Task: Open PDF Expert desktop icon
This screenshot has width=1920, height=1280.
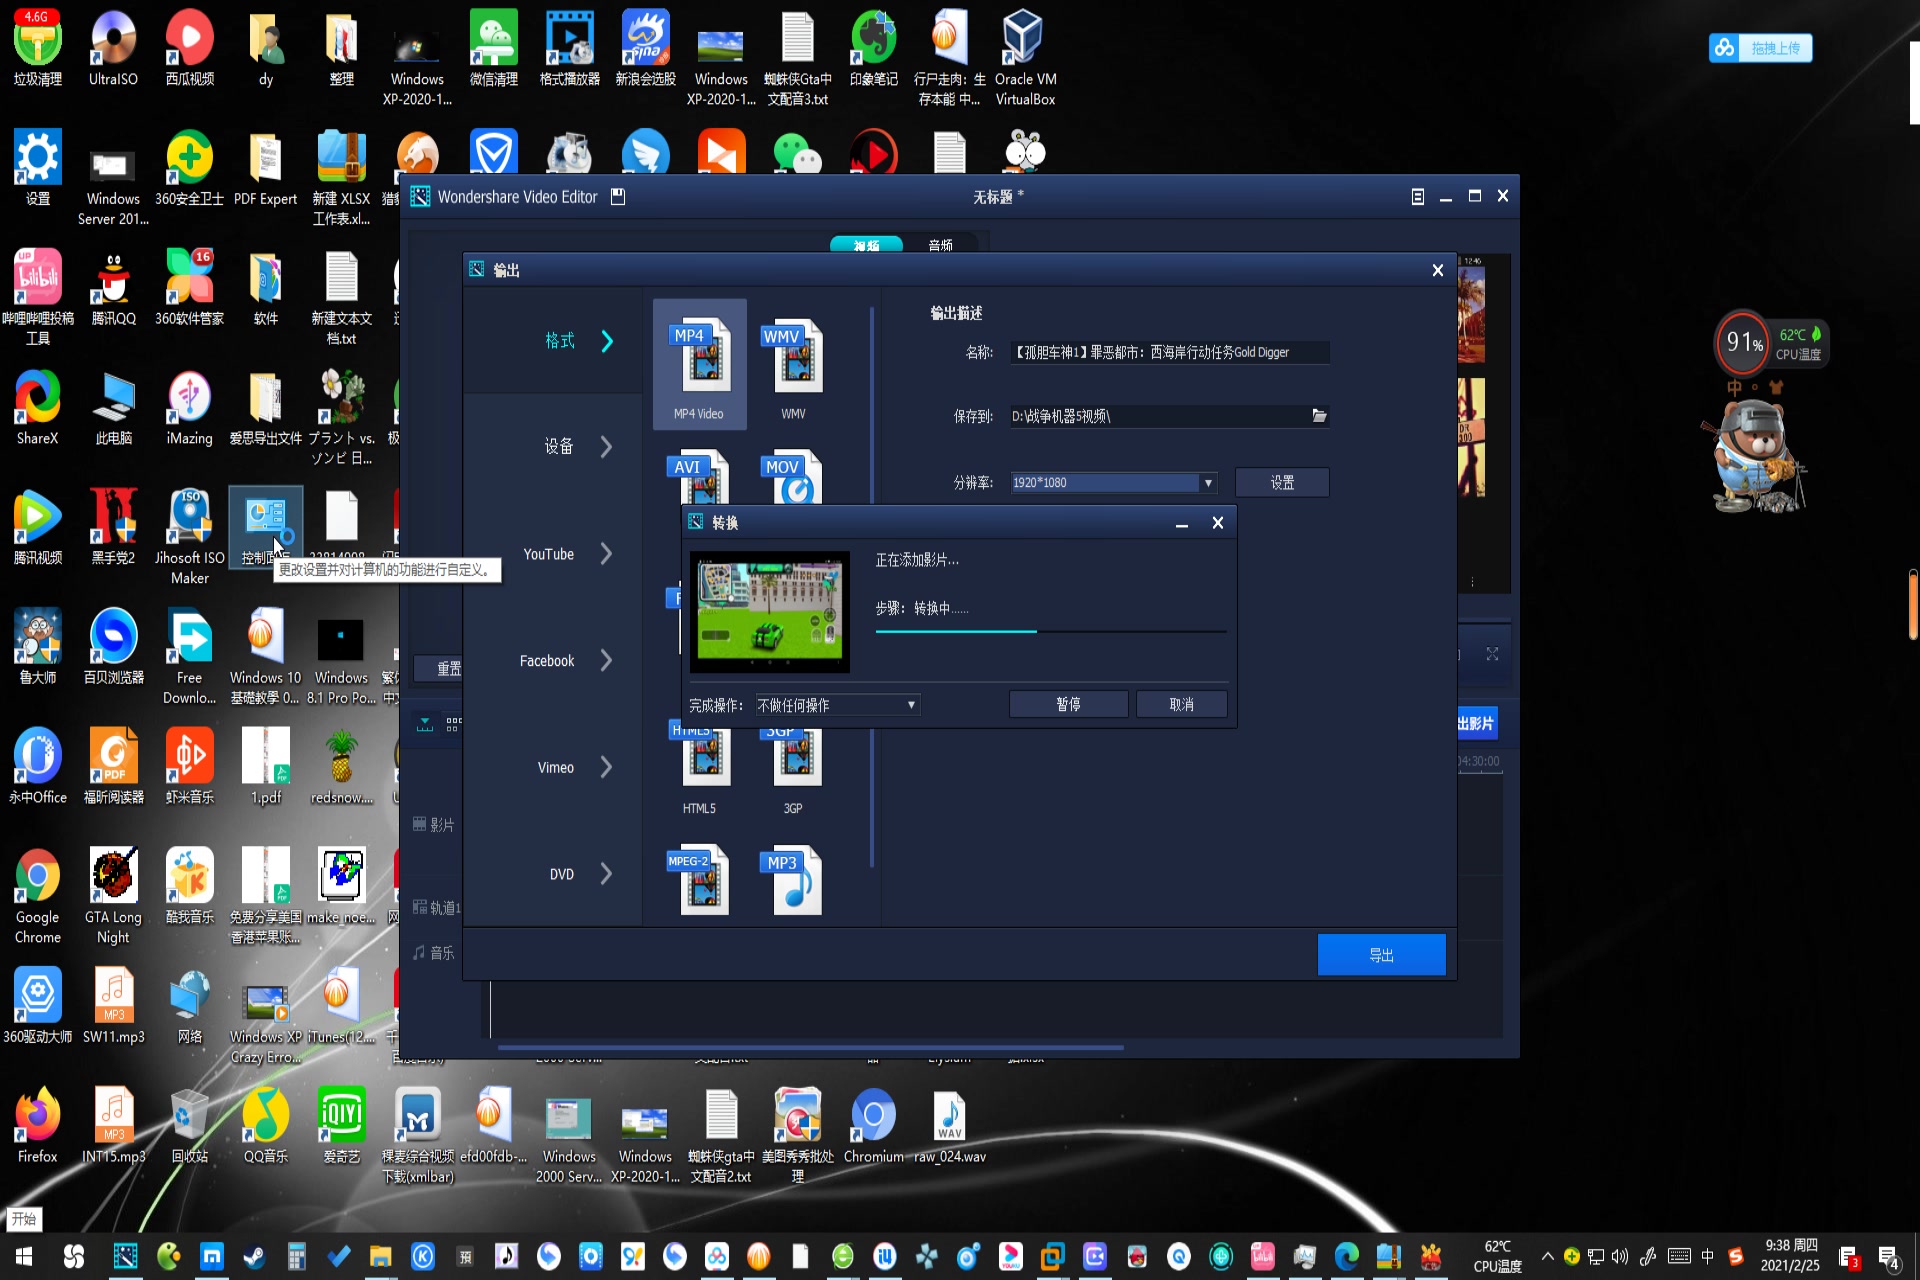Action: pos(265,168)
